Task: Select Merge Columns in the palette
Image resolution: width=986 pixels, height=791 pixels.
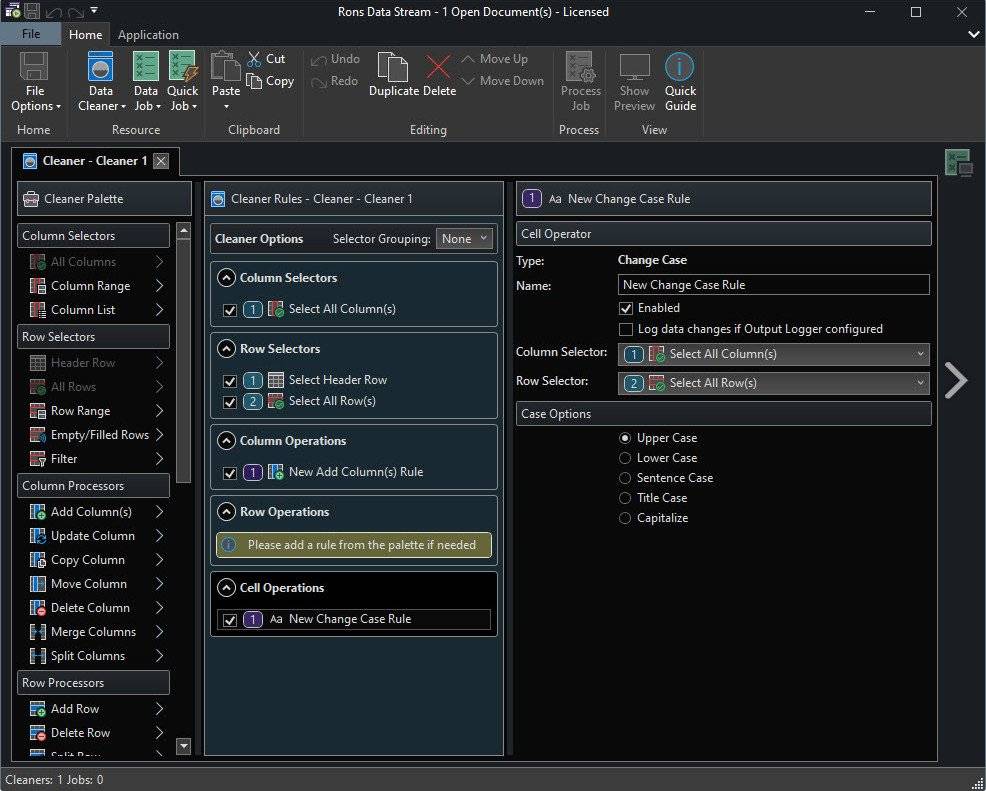Action: (92, 632)
